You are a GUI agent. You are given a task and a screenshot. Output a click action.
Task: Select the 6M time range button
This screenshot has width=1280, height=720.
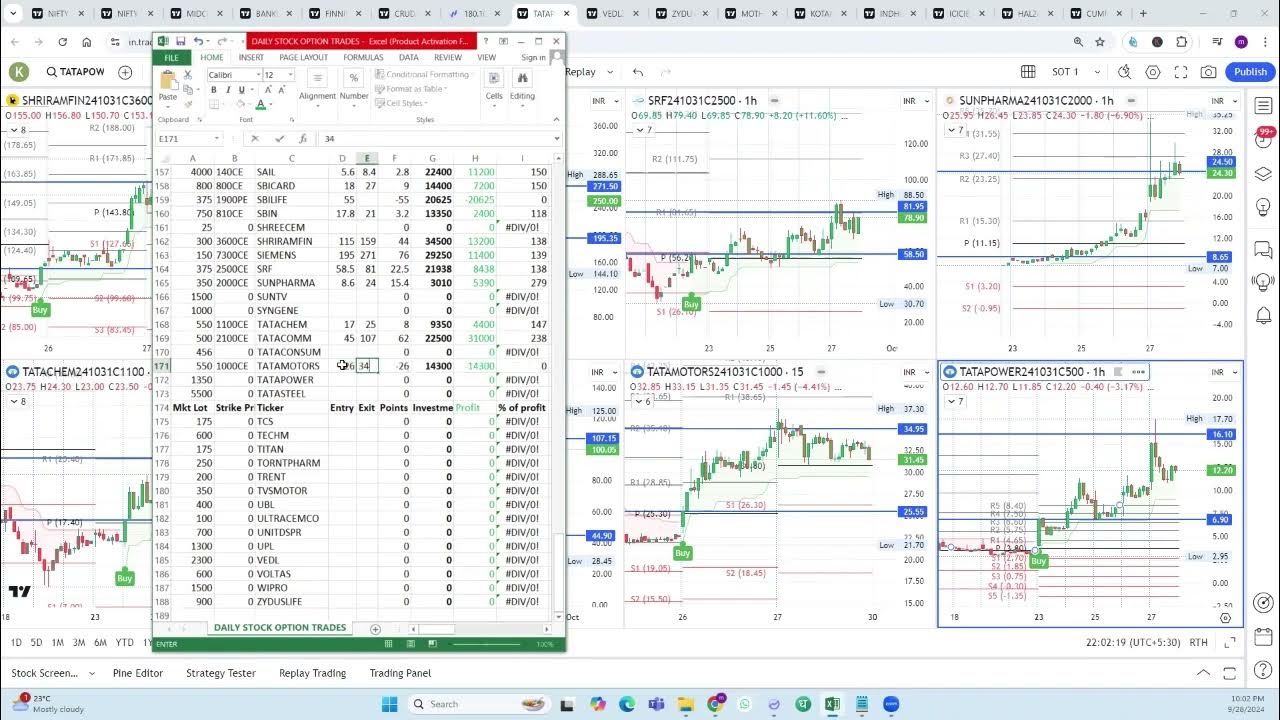[101, 643]
